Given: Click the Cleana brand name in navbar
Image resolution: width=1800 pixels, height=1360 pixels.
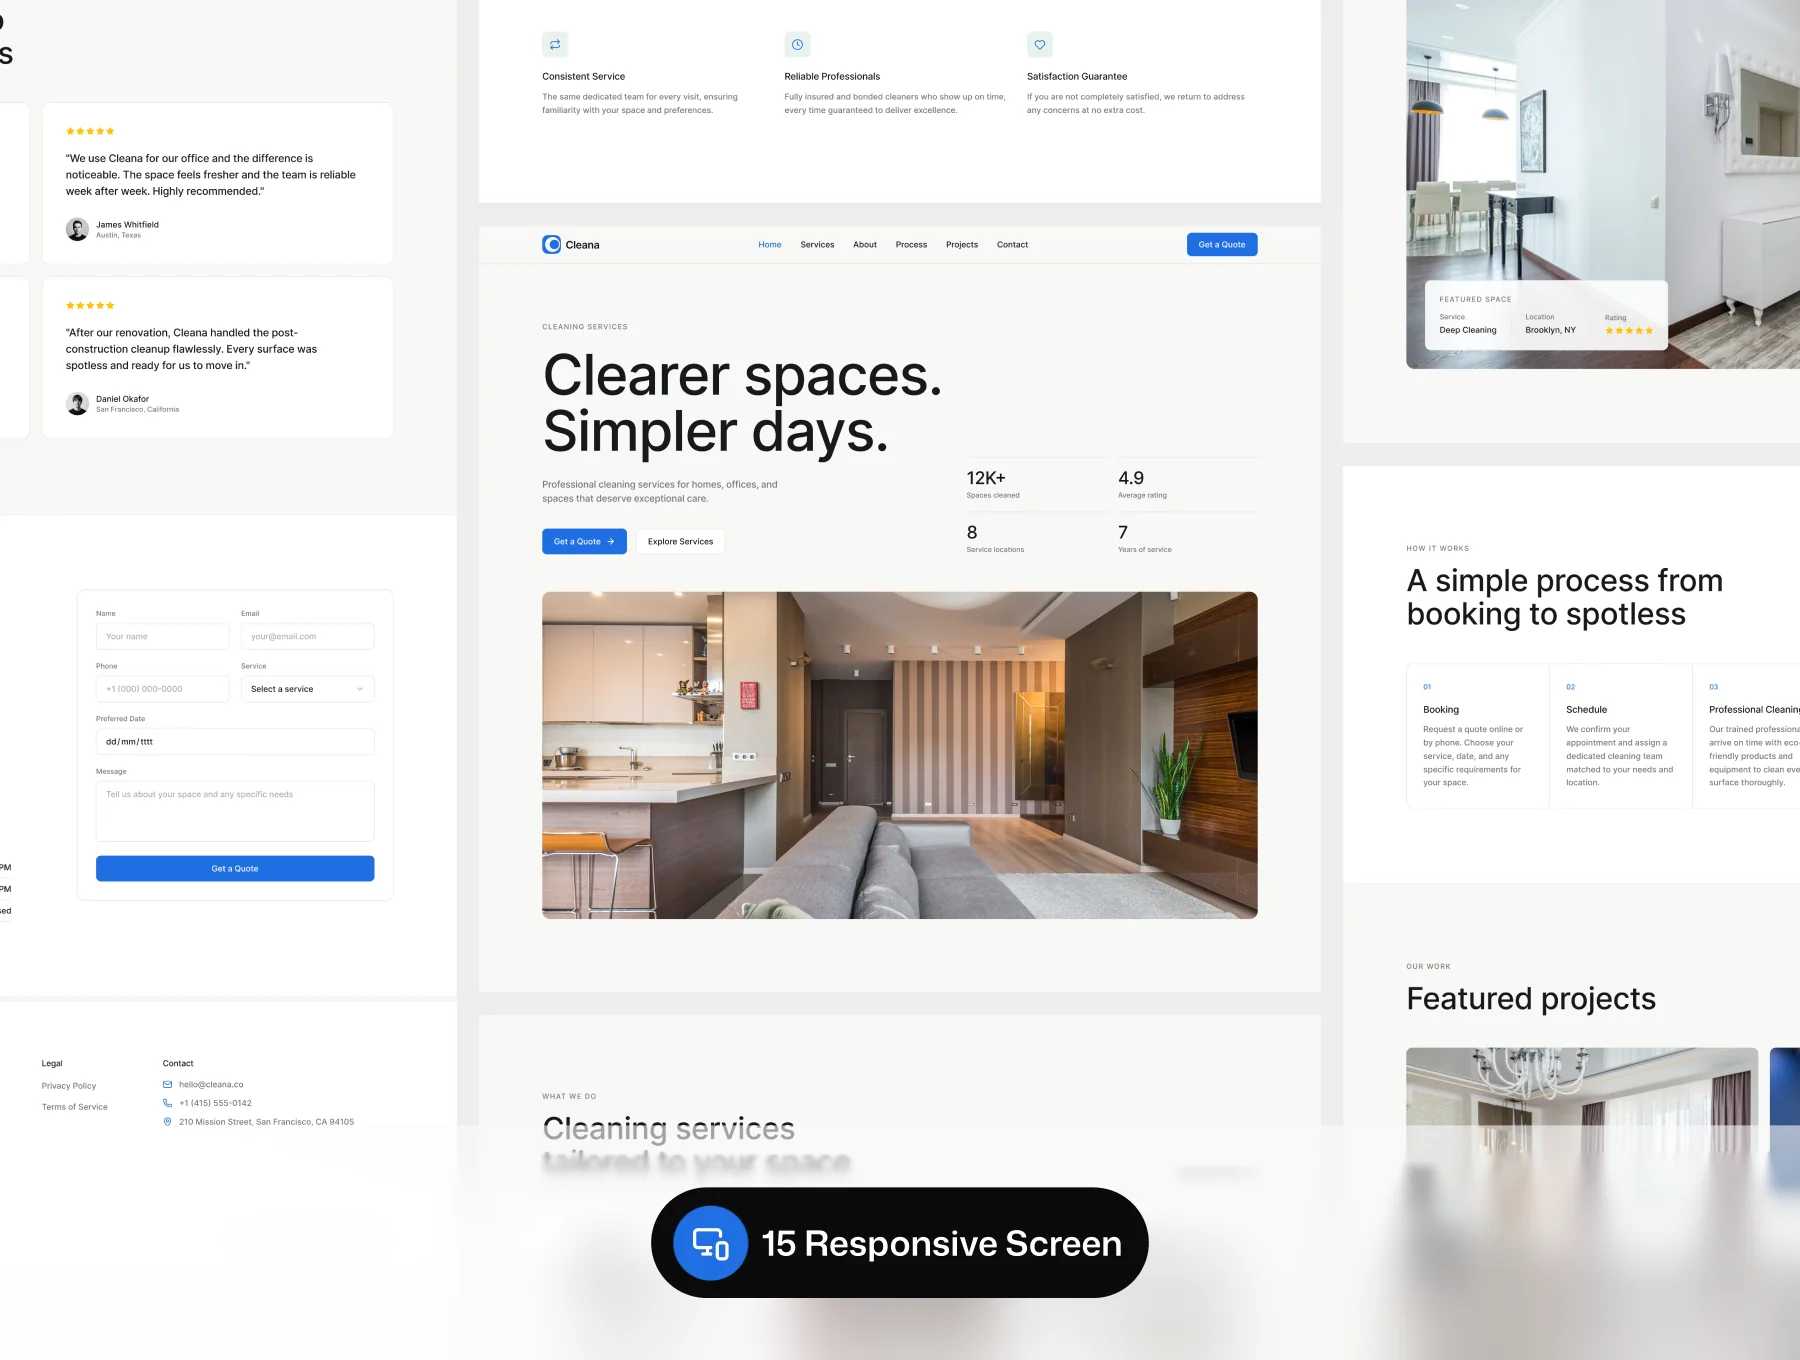Looking at the screenshot, I should coord(582,245).
